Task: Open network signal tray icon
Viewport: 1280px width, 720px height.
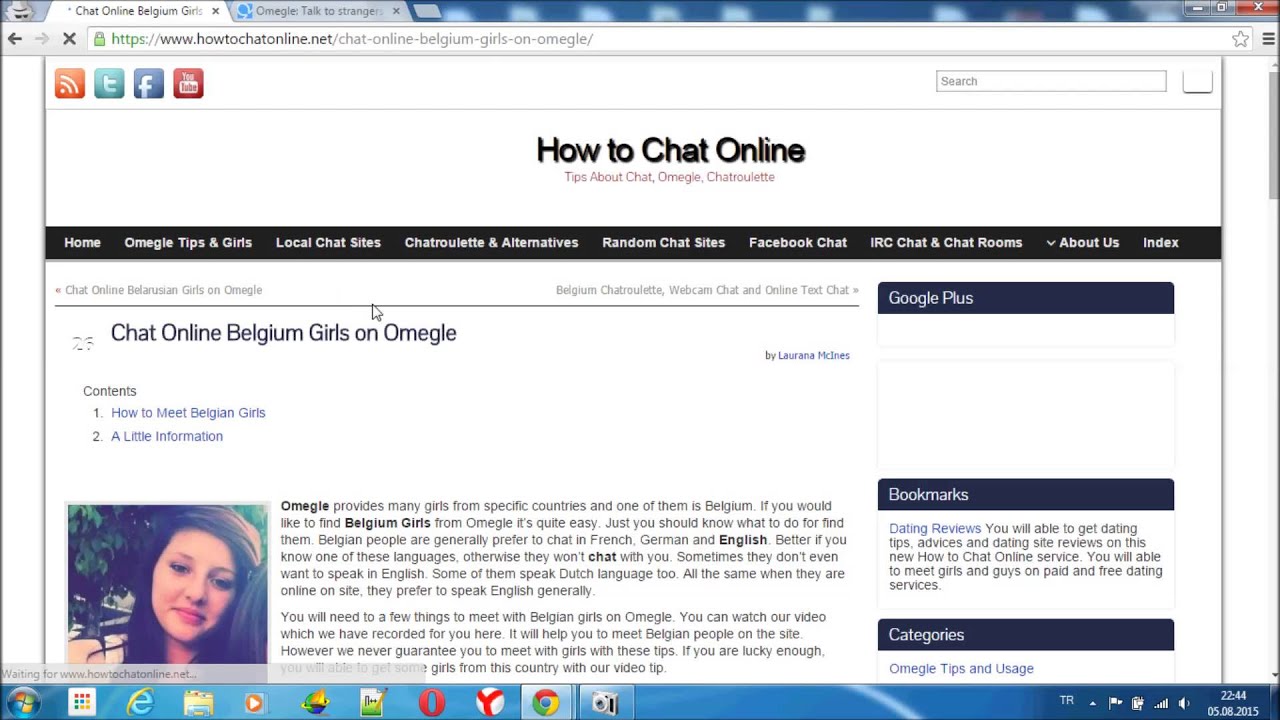Action: point(1161,703)
